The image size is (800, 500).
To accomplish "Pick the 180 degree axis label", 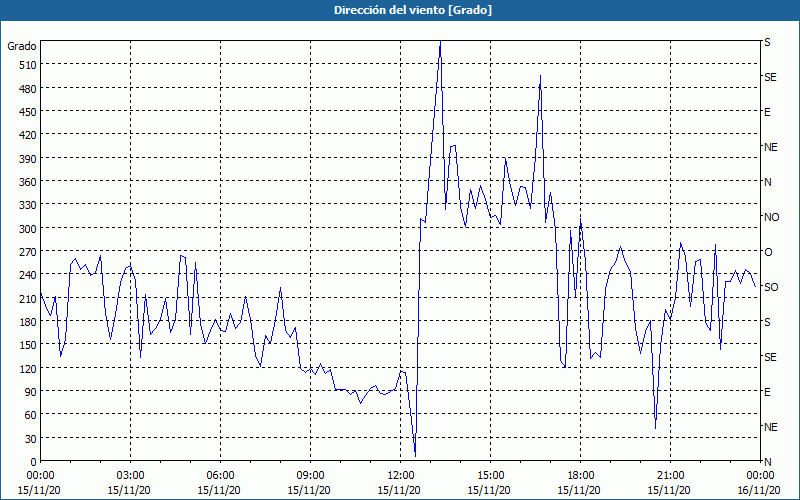I will click(x=28, y=322).
